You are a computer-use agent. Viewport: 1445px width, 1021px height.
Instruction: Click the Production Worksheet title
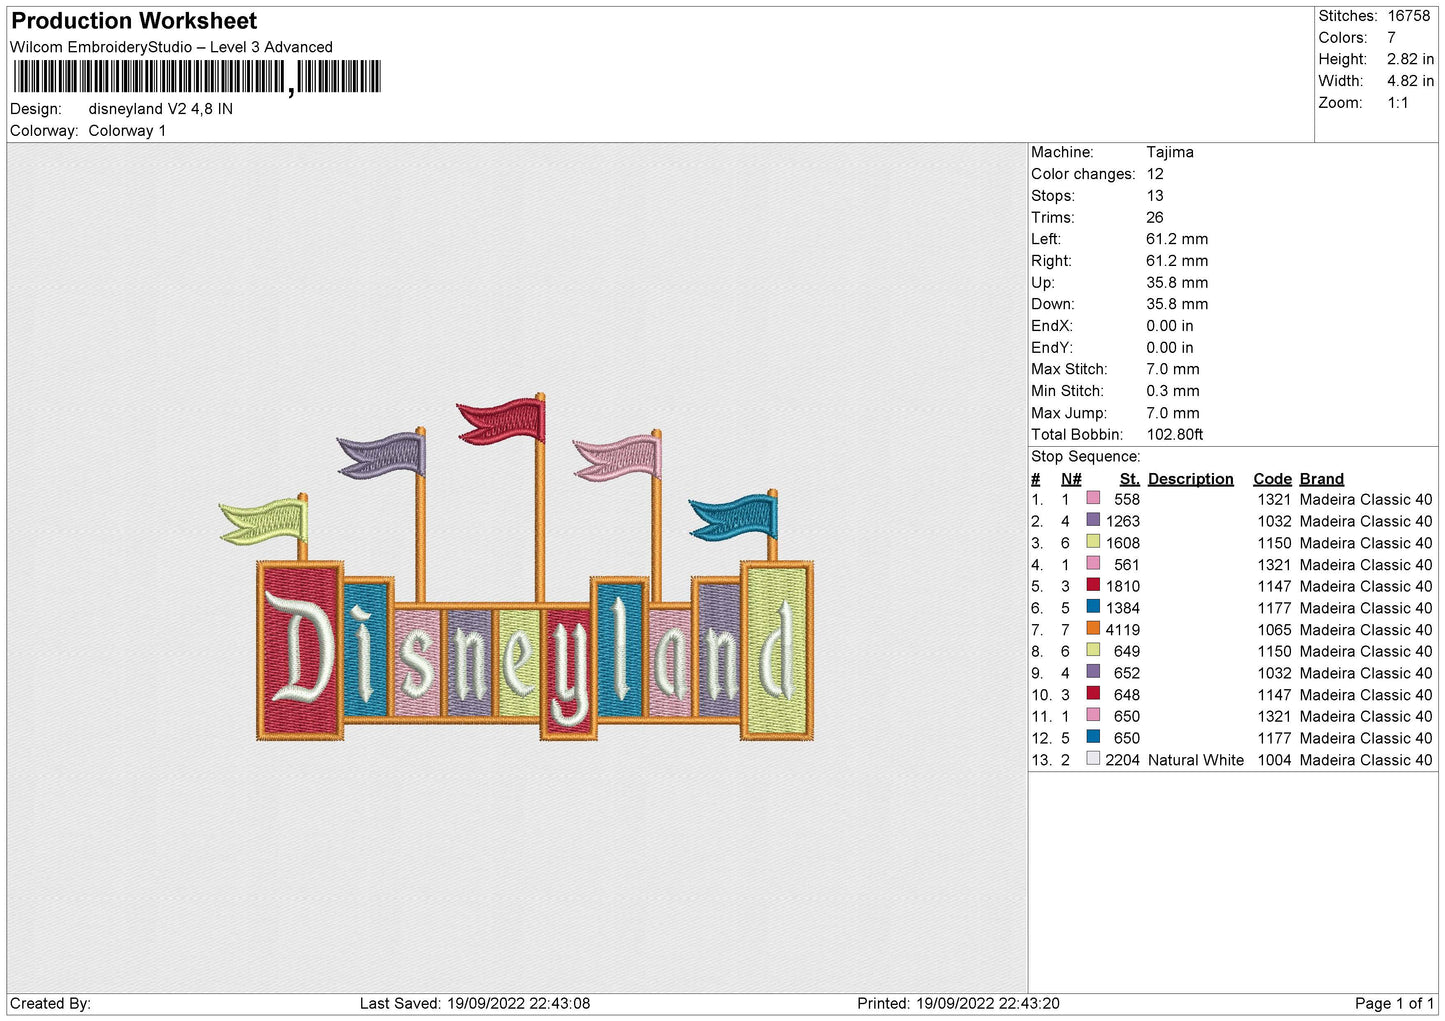134,21
